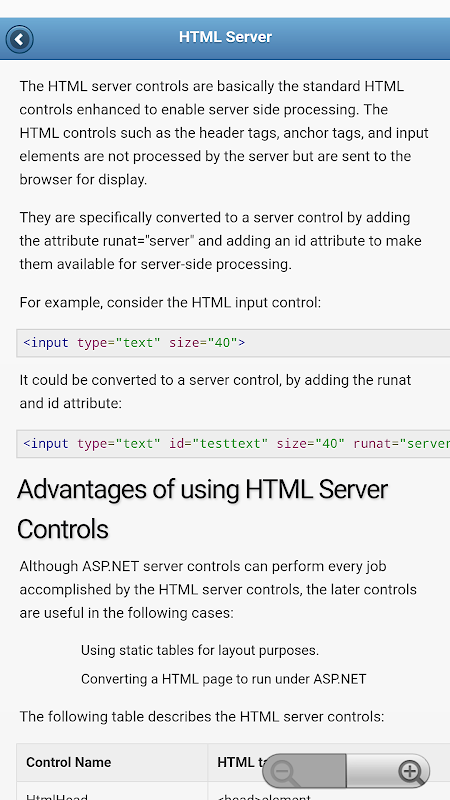Click the "For example, consider" sentence
450x800 pixels.
[x=170, y=303]
